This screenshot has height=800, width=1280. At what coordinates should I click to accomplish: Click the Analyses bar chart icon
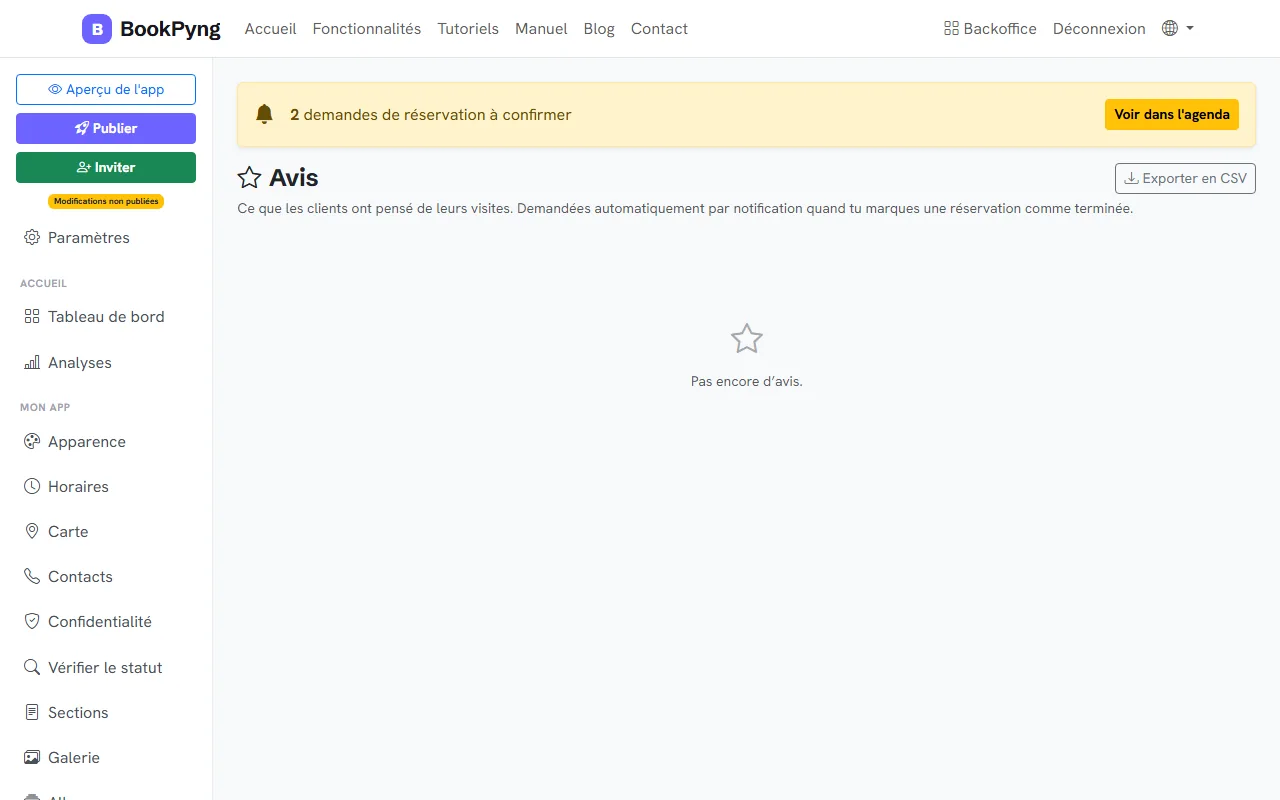32,363
